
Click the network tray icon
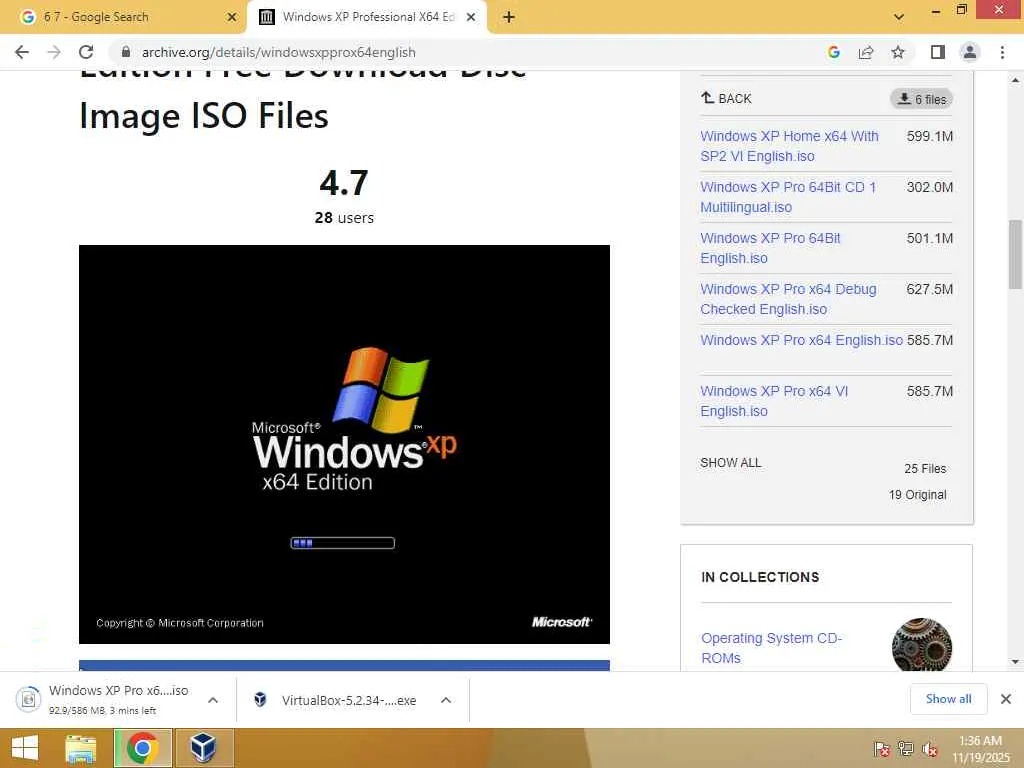[905, 749]
